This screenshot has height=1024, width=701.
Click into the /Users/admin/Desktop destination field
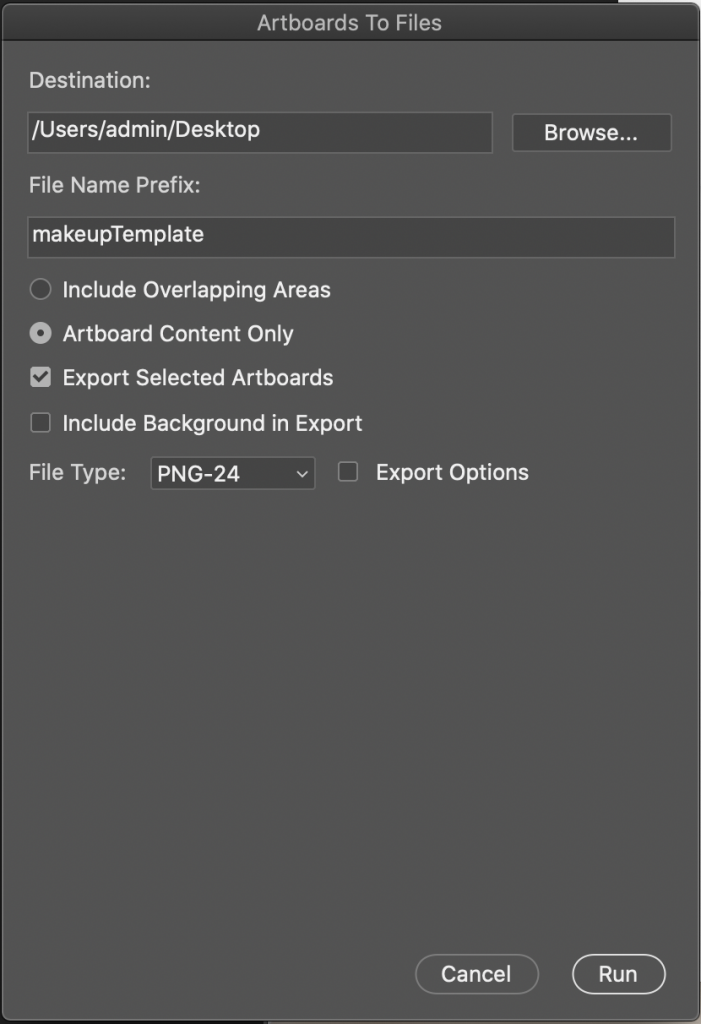(x=260, y=133)
